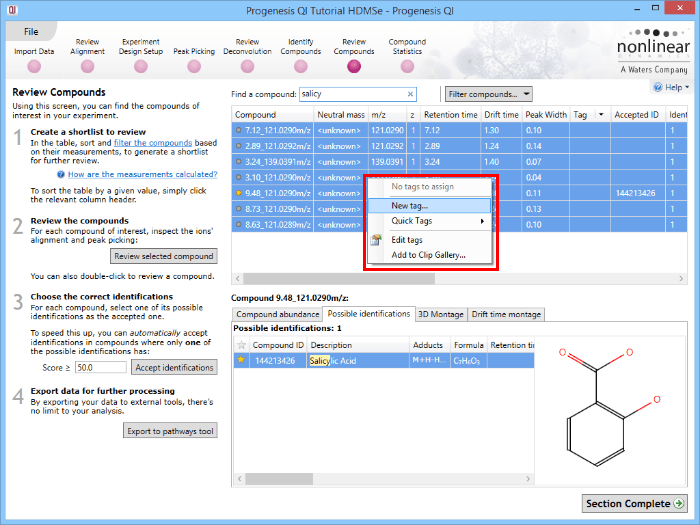Select compound row 2.89_121.0292m/z
Viewport: 700px width, 525px height.
(x=459, y=146)
